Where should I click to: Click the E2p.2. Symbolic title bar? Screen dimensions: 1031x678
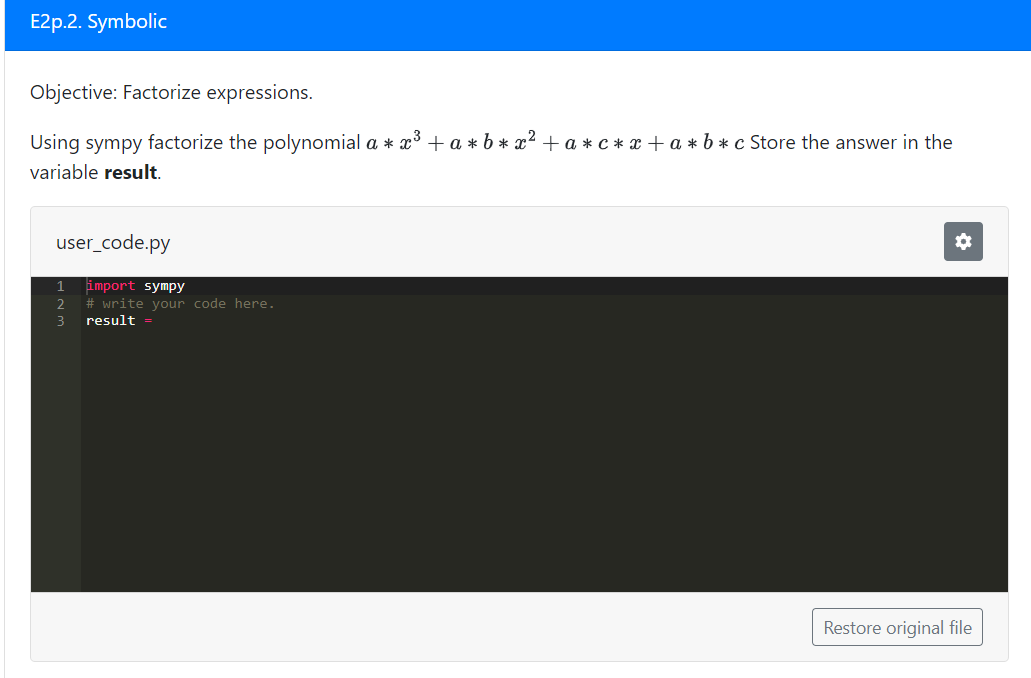click(x=98, y=21)
